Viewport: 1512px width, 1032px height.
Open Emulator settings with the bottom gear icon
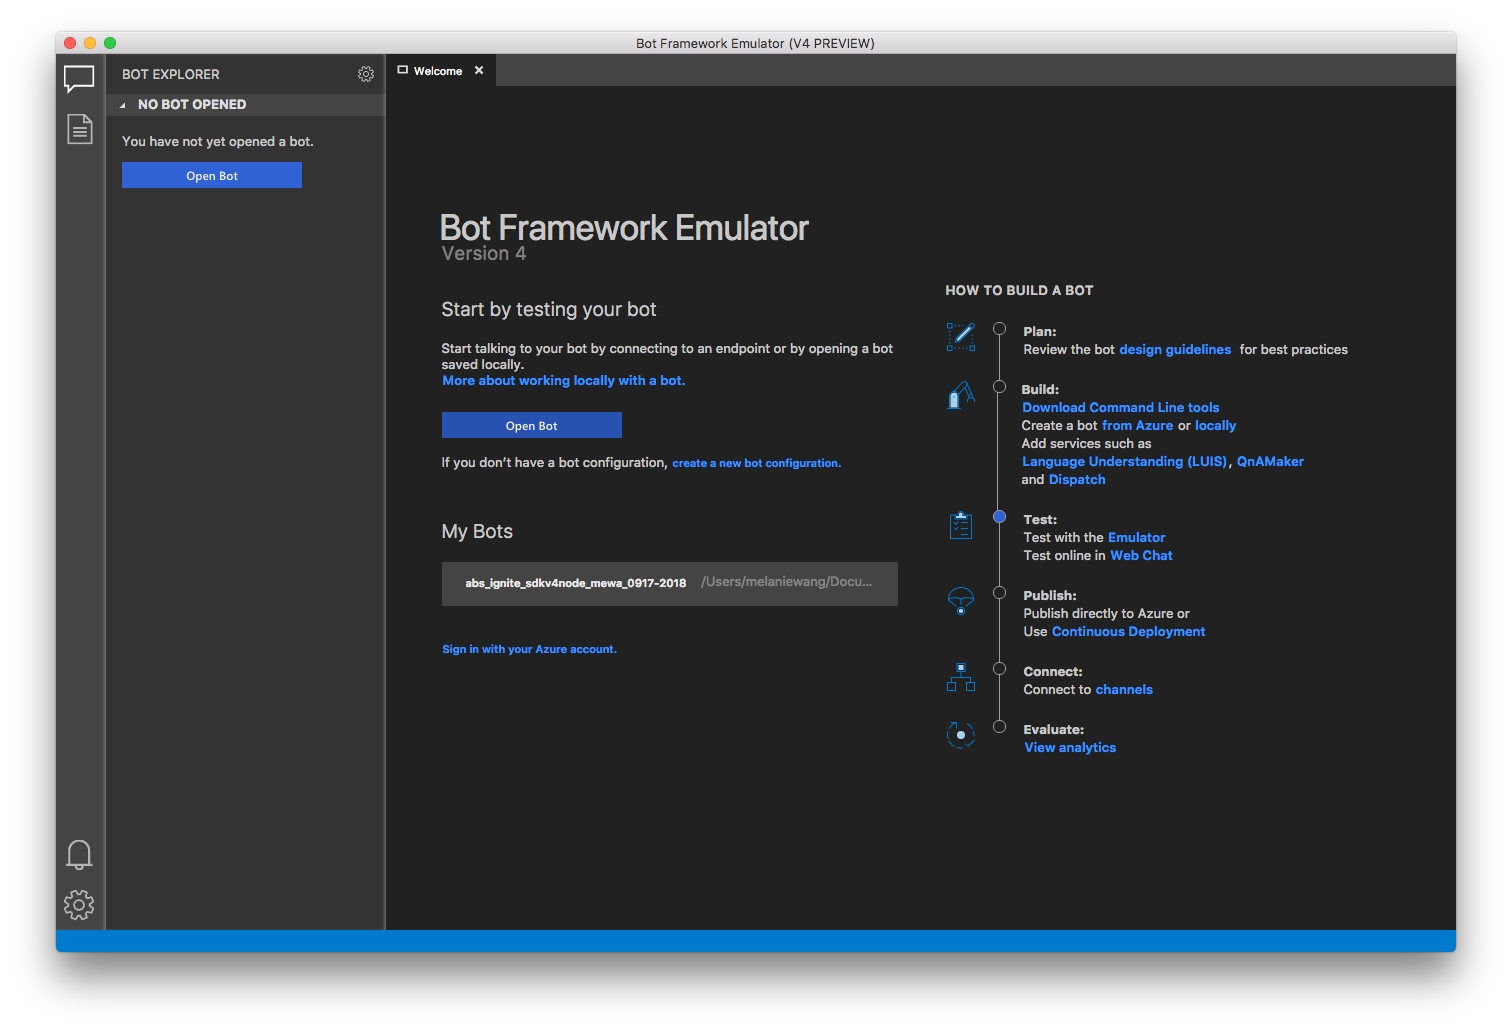coord(79,905)
